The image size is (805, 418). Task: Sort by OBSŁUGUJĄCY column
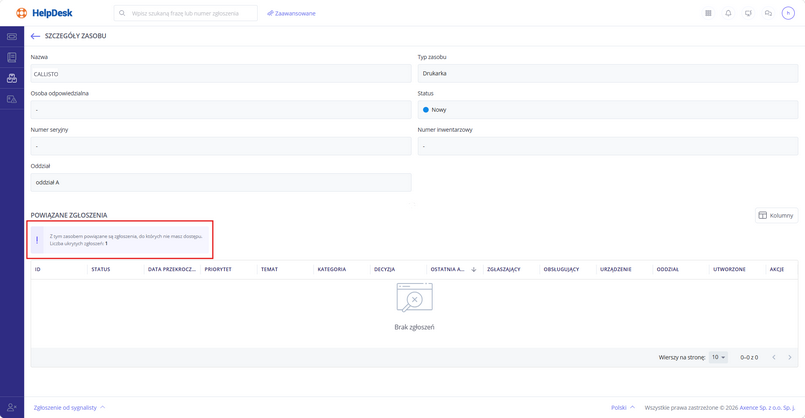click(561, 269)
